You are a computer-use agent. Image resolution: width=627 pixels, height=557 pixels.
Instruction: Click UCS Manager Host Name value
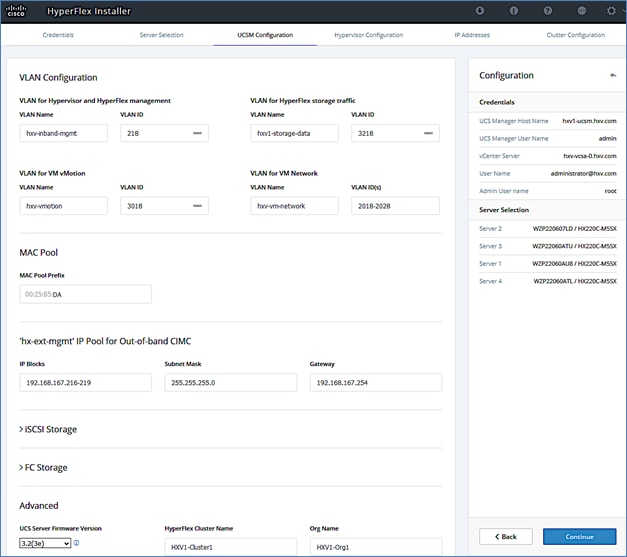(589, 121)
